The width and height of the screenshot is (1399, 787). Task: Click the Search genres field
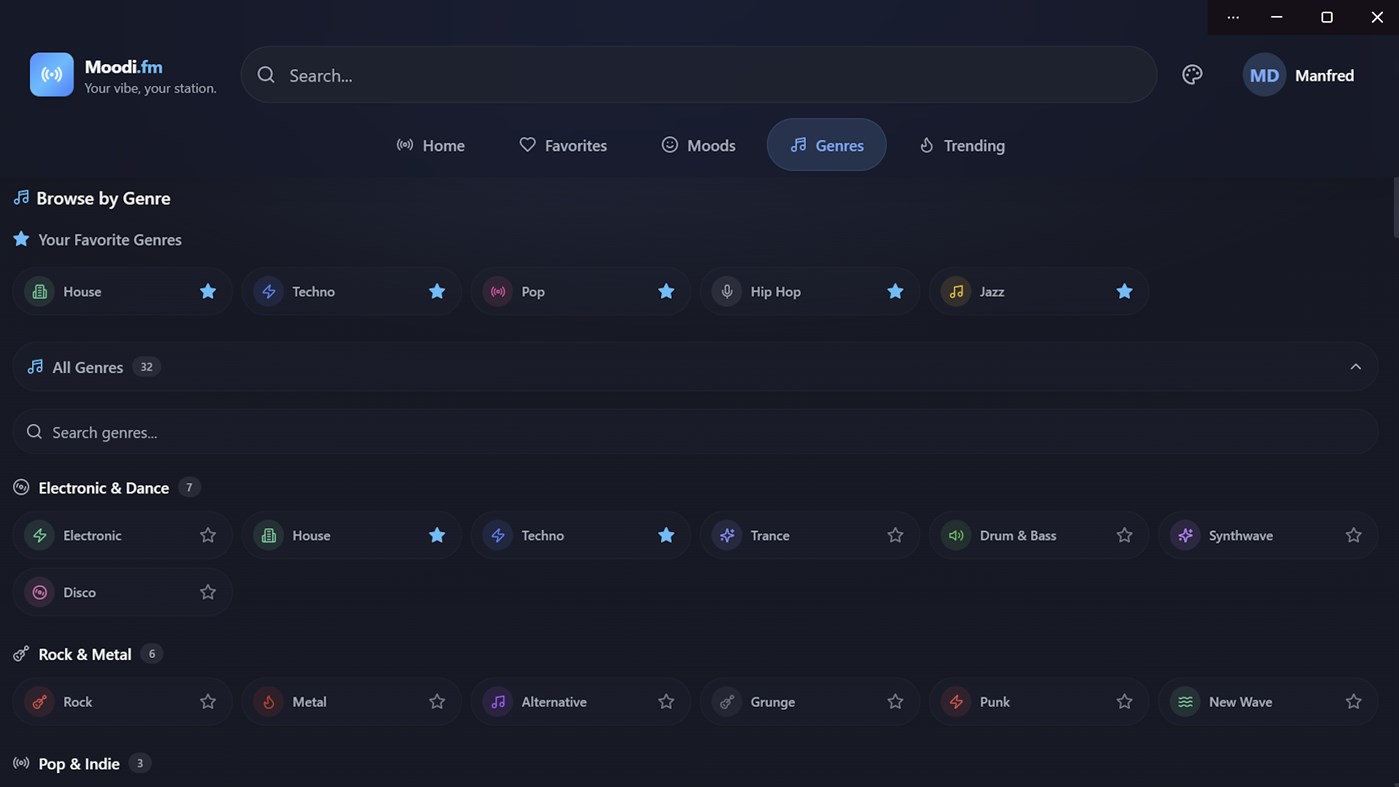695,432
